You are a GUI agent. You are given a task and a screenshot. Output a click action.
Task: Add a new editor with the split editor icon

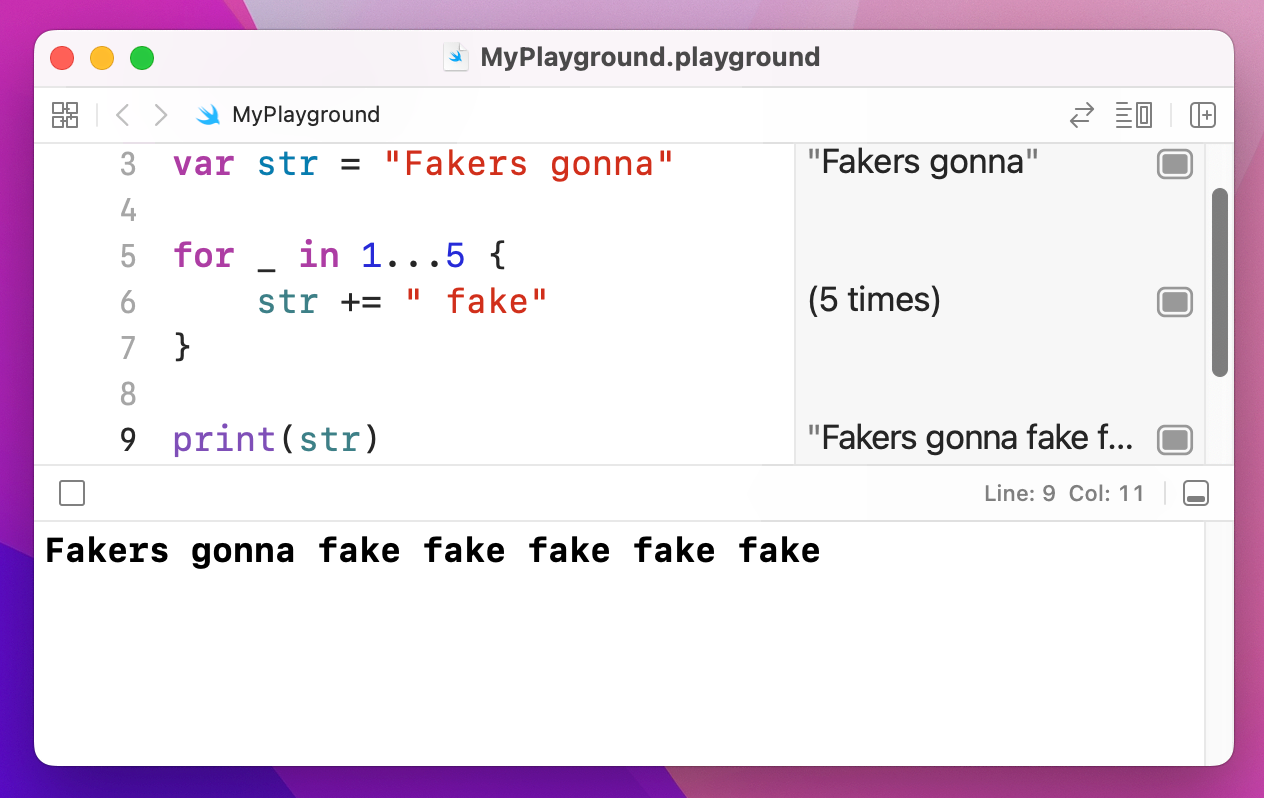pos(1203,114)
